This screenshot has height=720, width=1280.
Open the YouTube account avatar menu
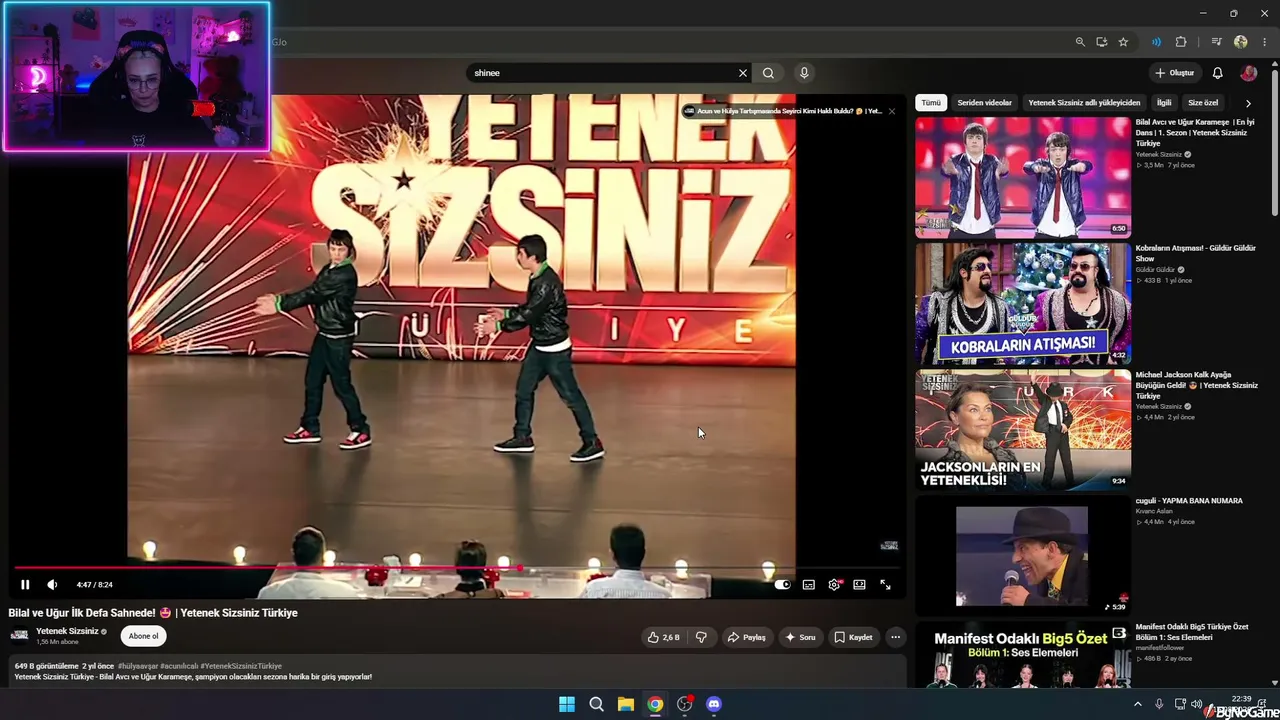1248,73
